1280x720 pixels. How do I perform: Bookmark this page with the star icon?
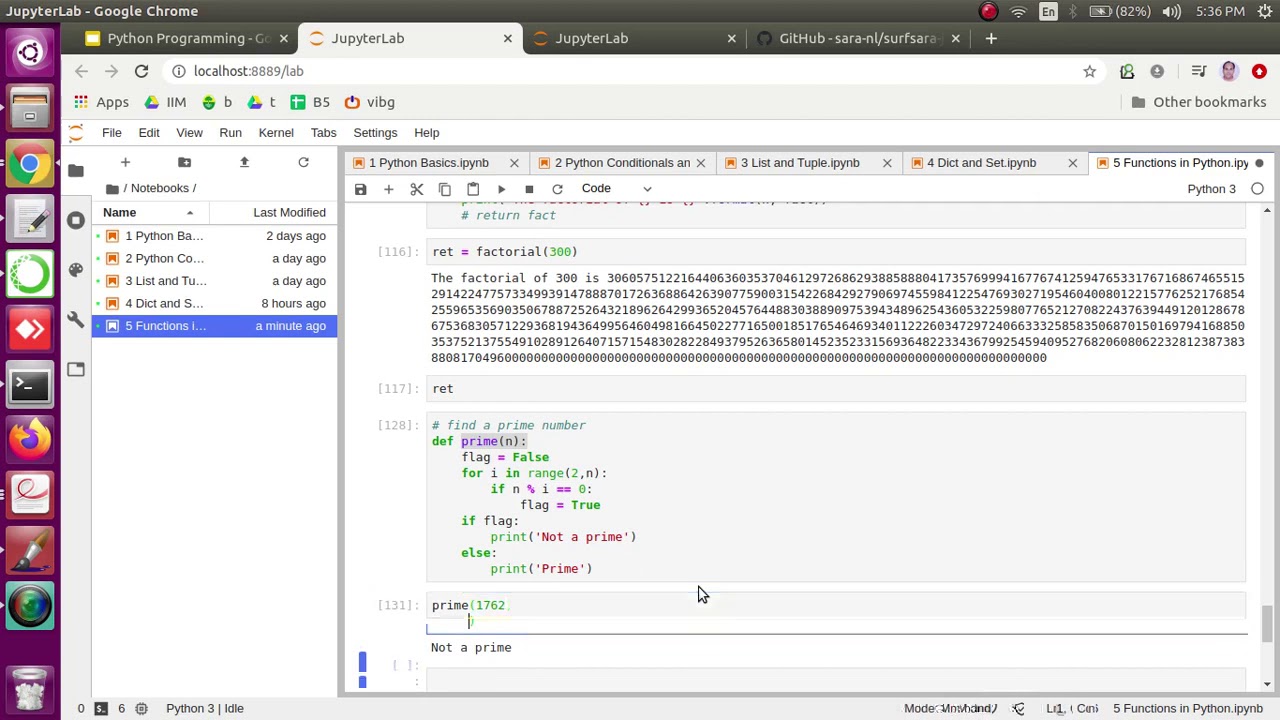(1090, 71)
